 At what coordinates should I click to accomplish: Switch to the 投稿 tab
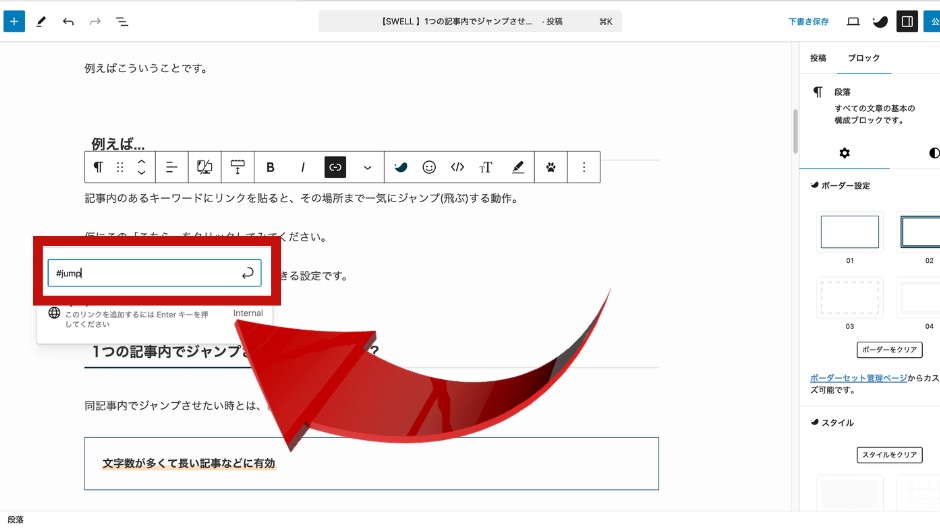(x=818, y=58)
